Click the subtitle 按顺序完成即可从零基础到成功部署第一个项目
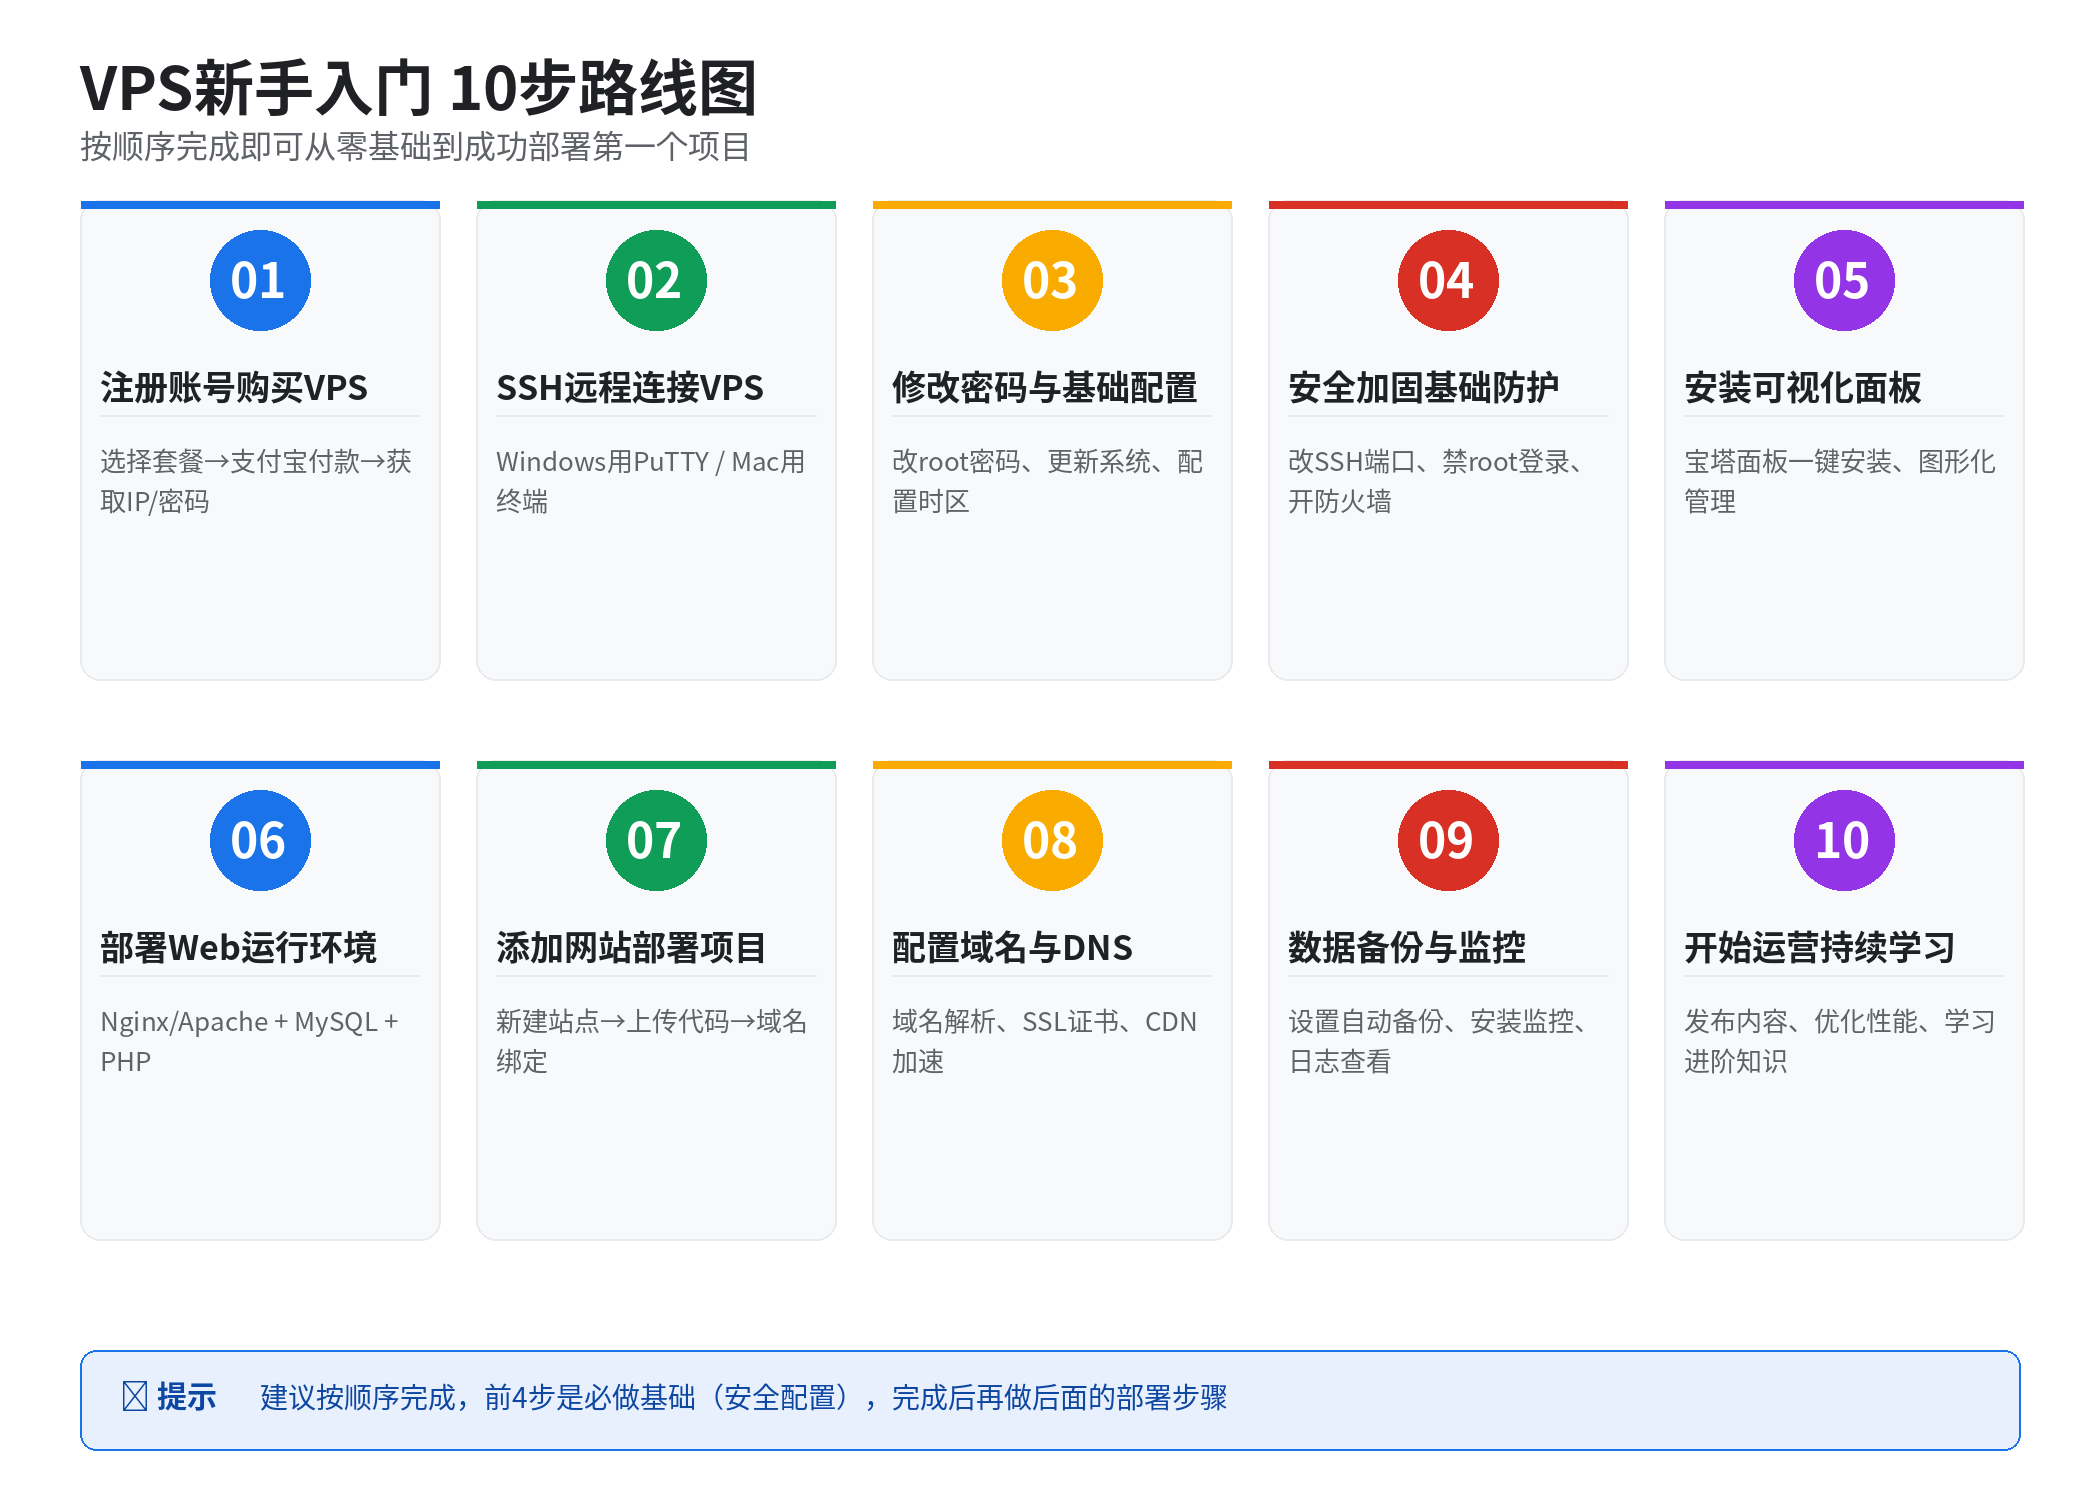The image size is (2100, 1500). [415, 147]
